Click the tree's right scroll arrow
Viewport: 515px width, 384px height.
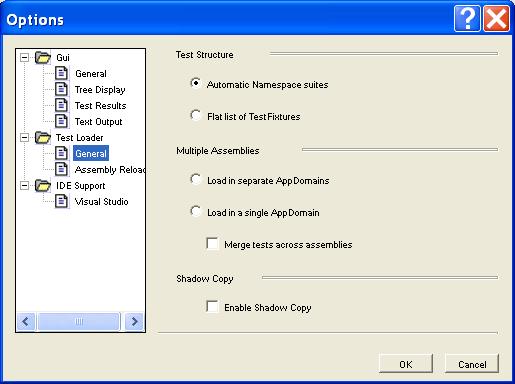point(134,321)
